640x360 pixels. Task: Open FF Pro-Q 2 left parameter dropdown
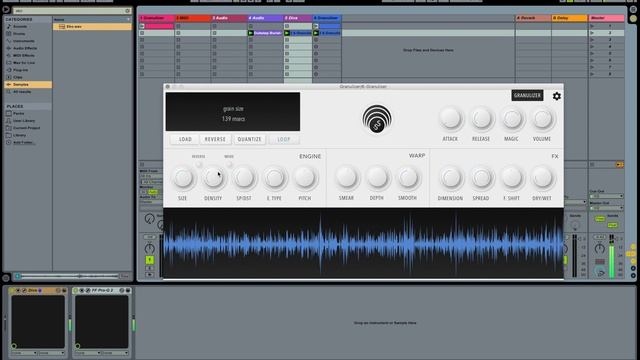[88, 353]
